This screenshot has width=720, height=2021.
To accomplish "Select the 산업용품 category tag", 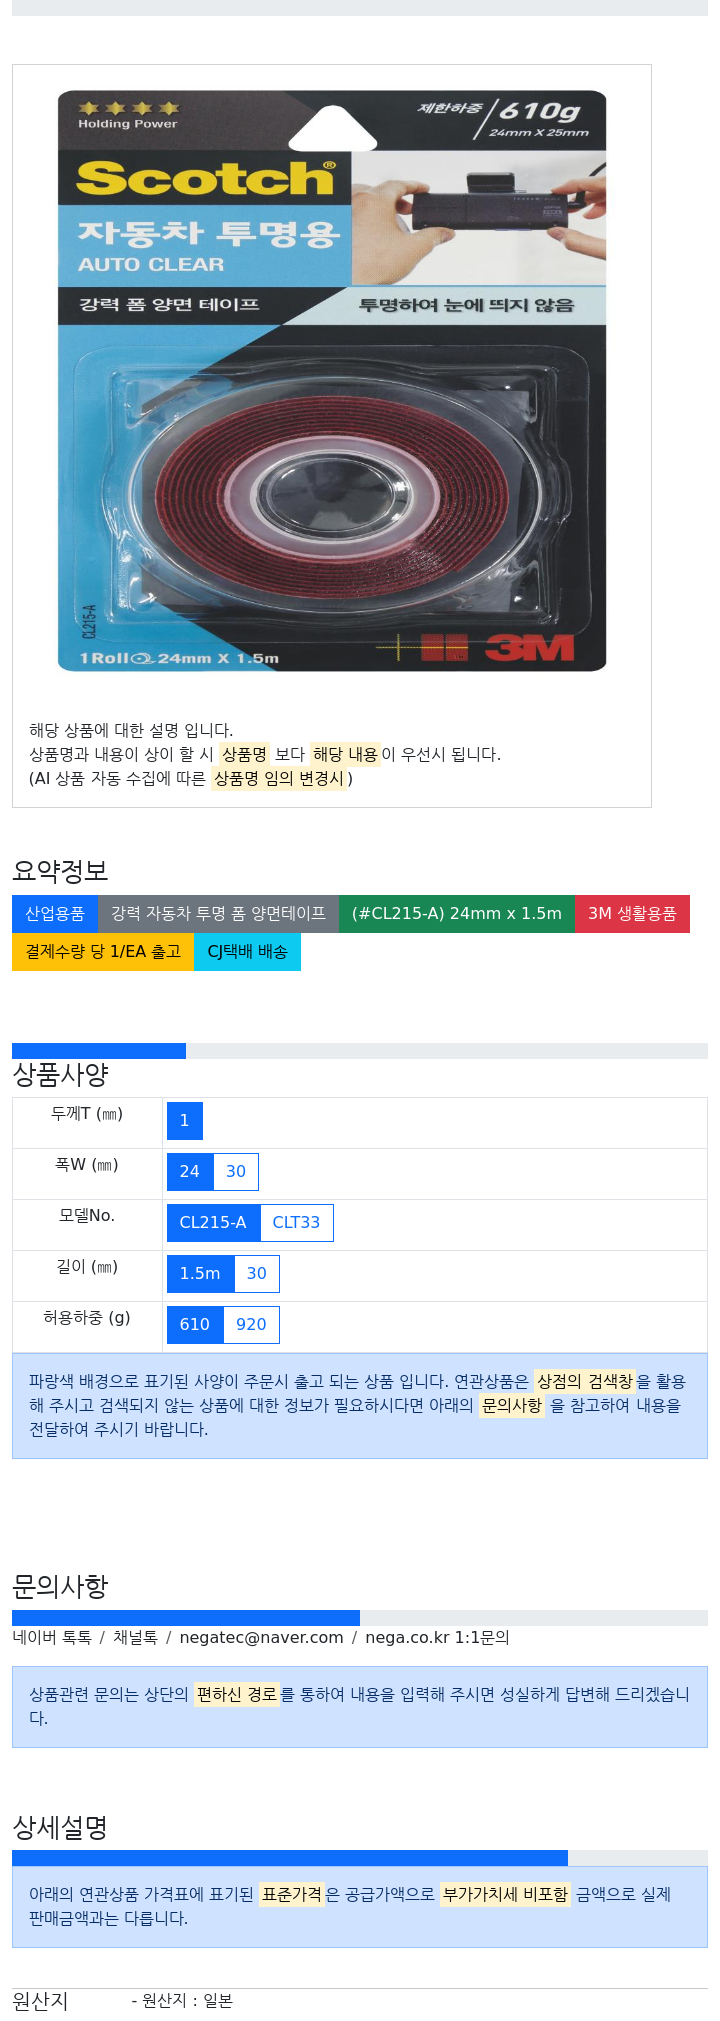I will [55, 914].
